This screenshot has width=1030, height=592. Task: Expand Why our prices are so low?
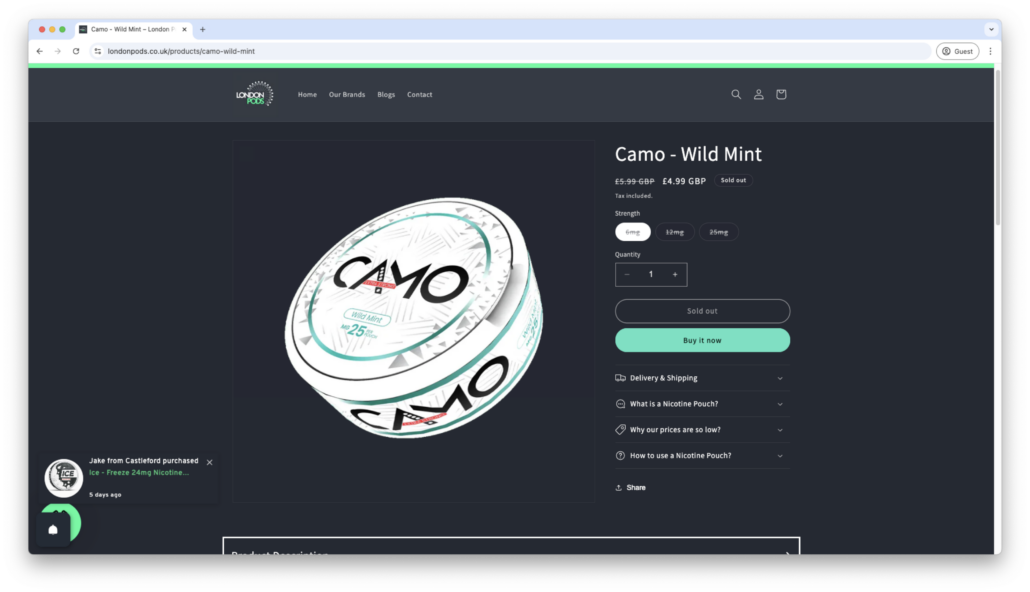[x=702, y=430]
